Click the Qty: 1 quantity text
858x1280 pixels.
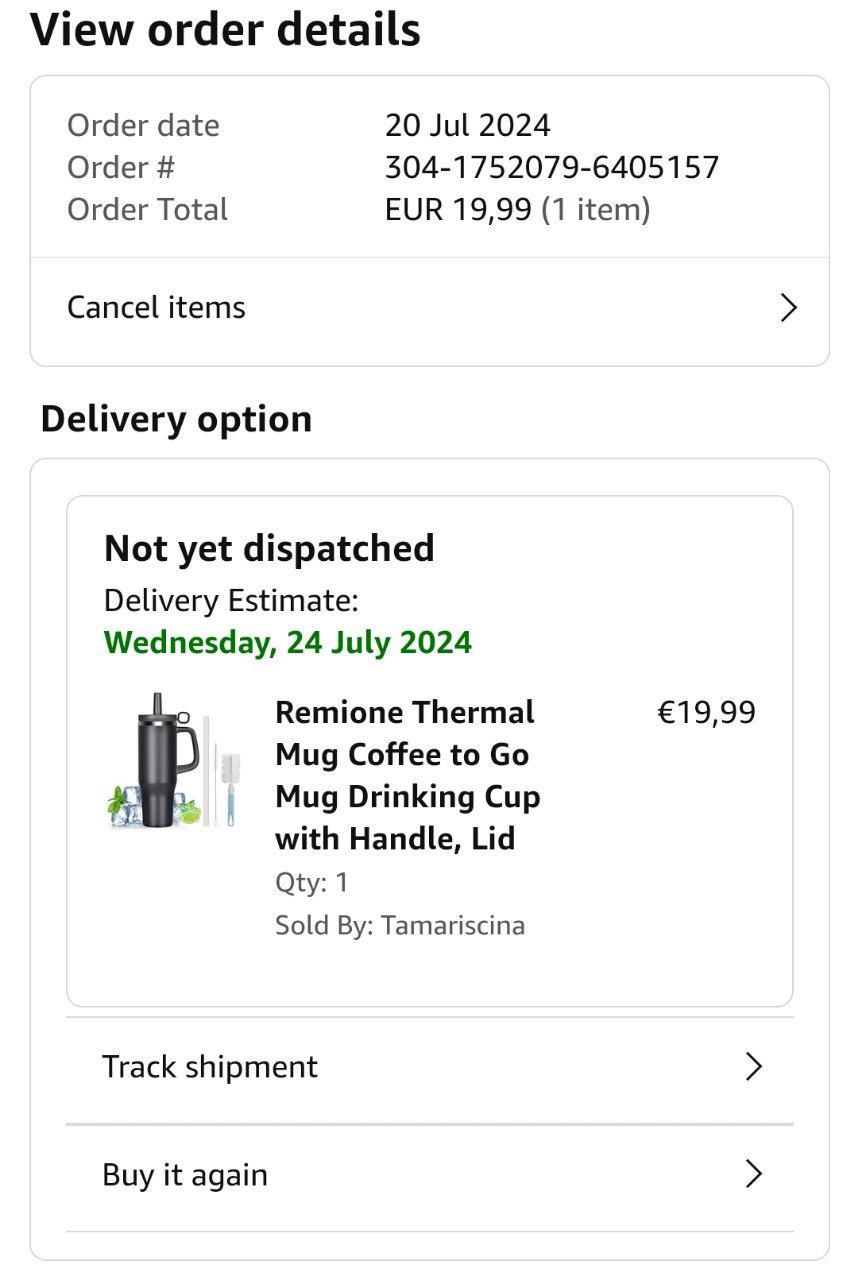(312, 883)
